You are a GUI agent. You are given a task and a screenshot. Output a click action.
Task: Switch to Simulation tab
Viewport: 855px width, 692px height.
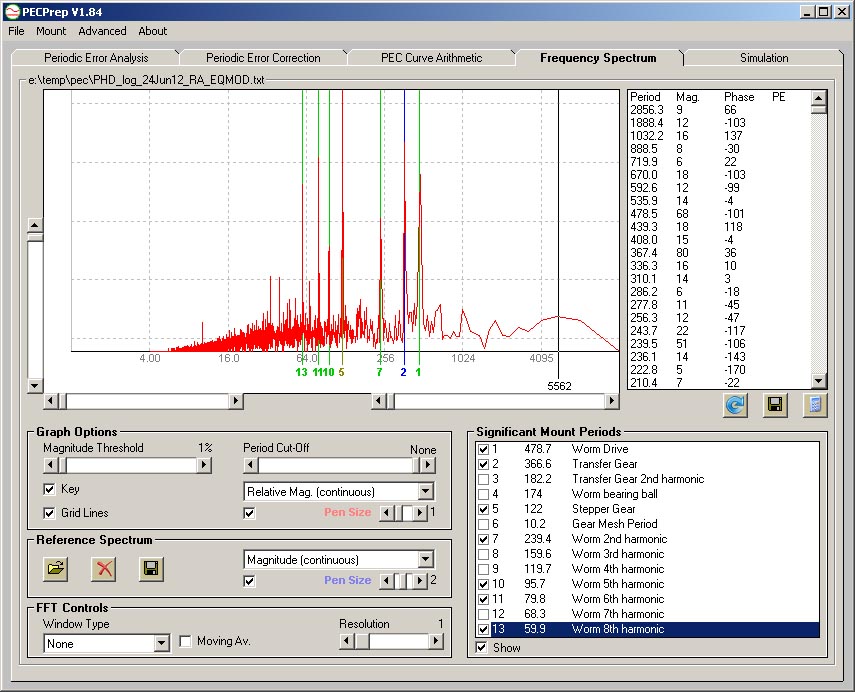[x=763, y=58]
